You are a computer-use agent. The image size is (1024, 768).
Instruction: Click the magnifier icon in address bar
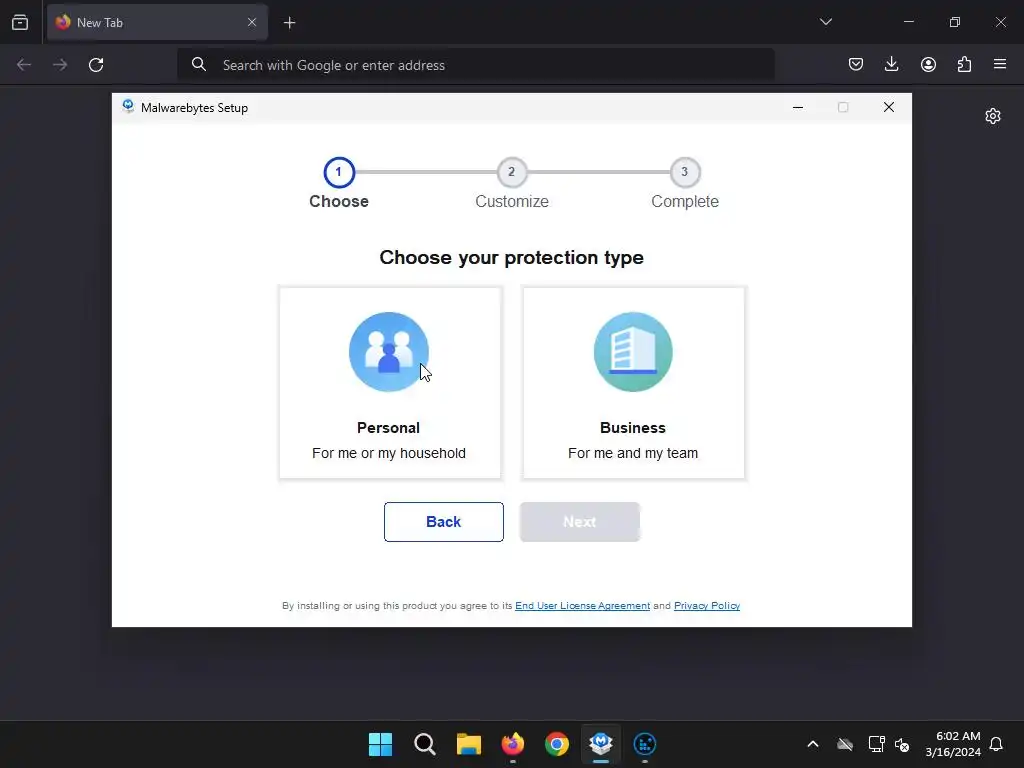[x=199, y=65]
